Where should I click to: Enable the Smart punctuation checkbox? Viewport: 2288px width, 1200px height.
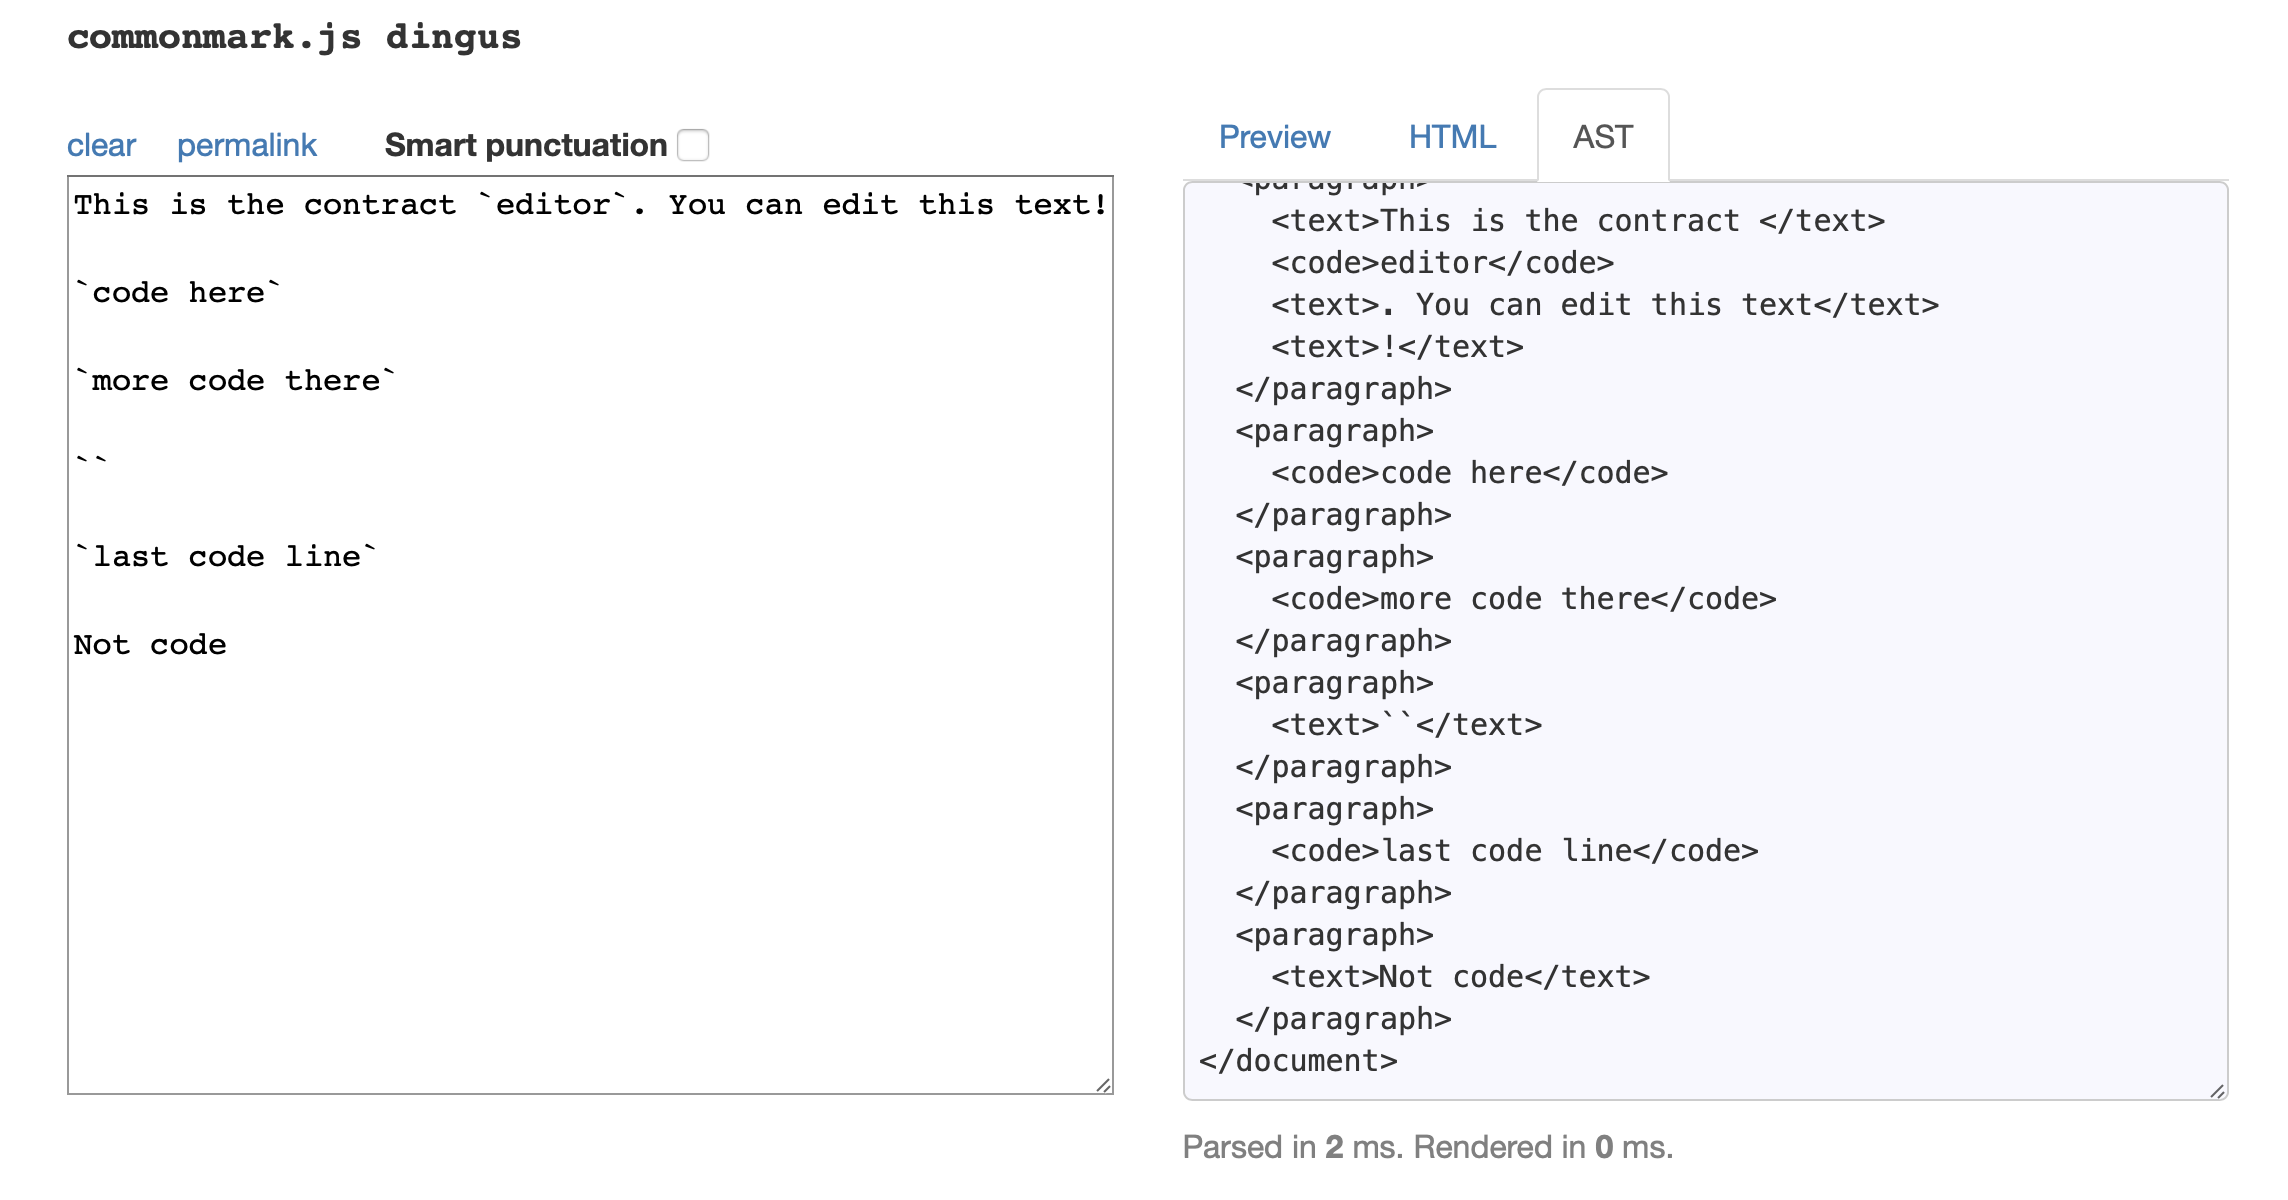695,145
